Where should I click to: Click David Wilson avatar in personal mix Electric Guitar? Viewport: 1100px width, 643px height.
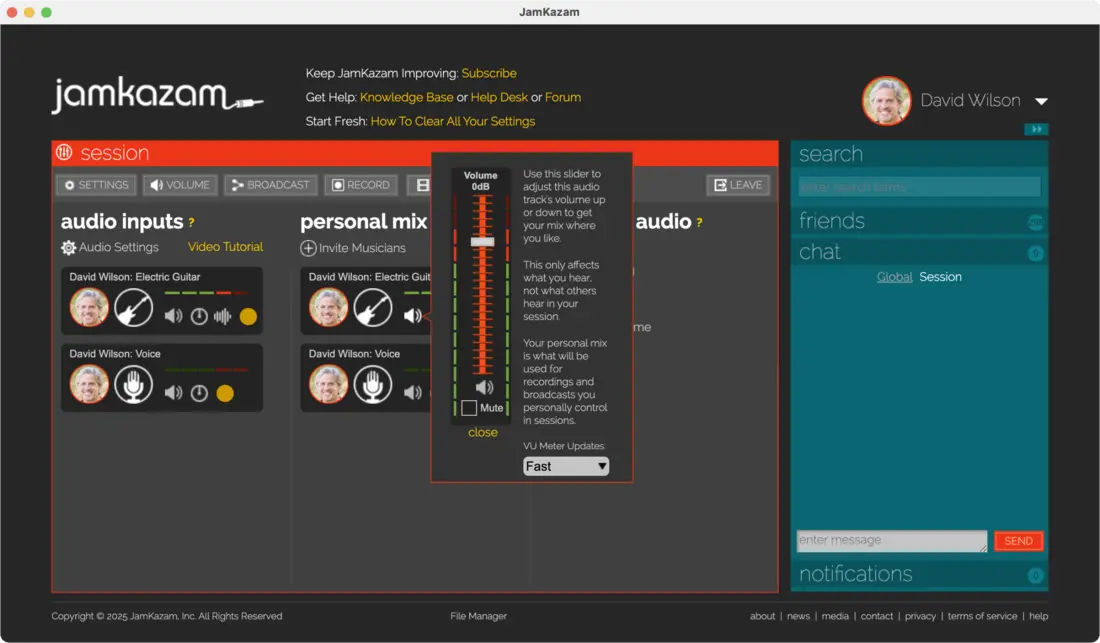point(328,308)
